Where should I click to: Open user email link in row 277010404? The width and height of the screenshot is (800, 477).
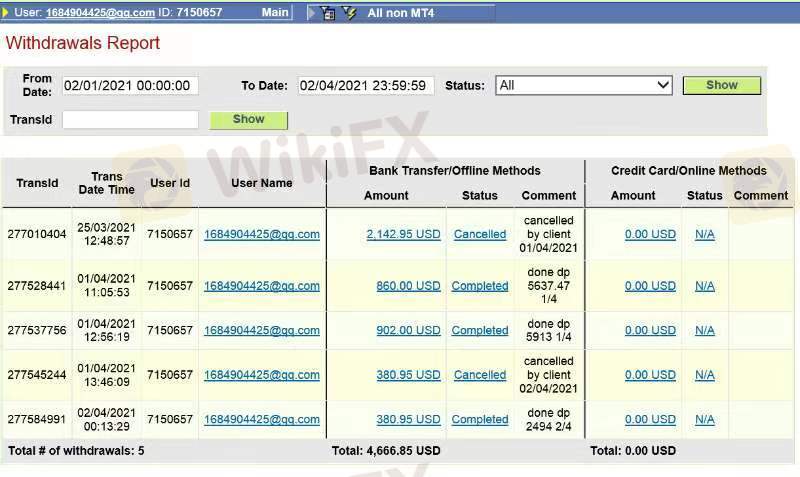point(262,234)
